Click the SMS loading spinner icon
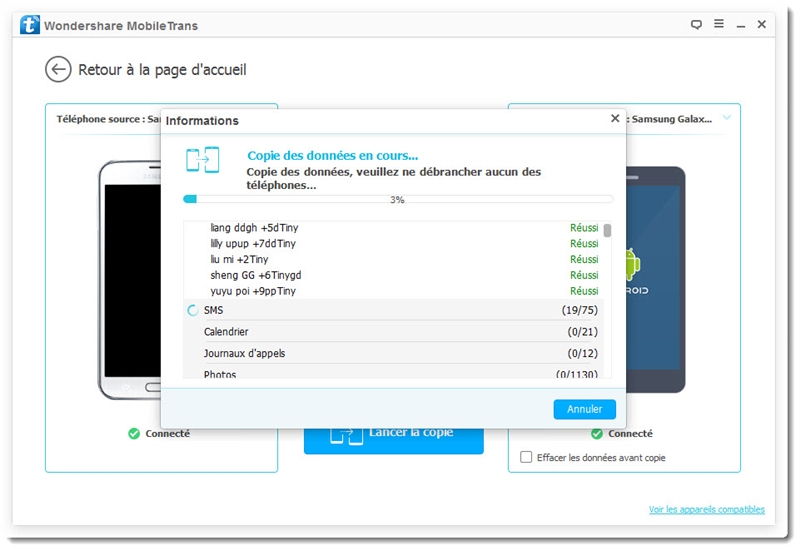The height and width of the screenshot is (550, 800). pos(193,310)
